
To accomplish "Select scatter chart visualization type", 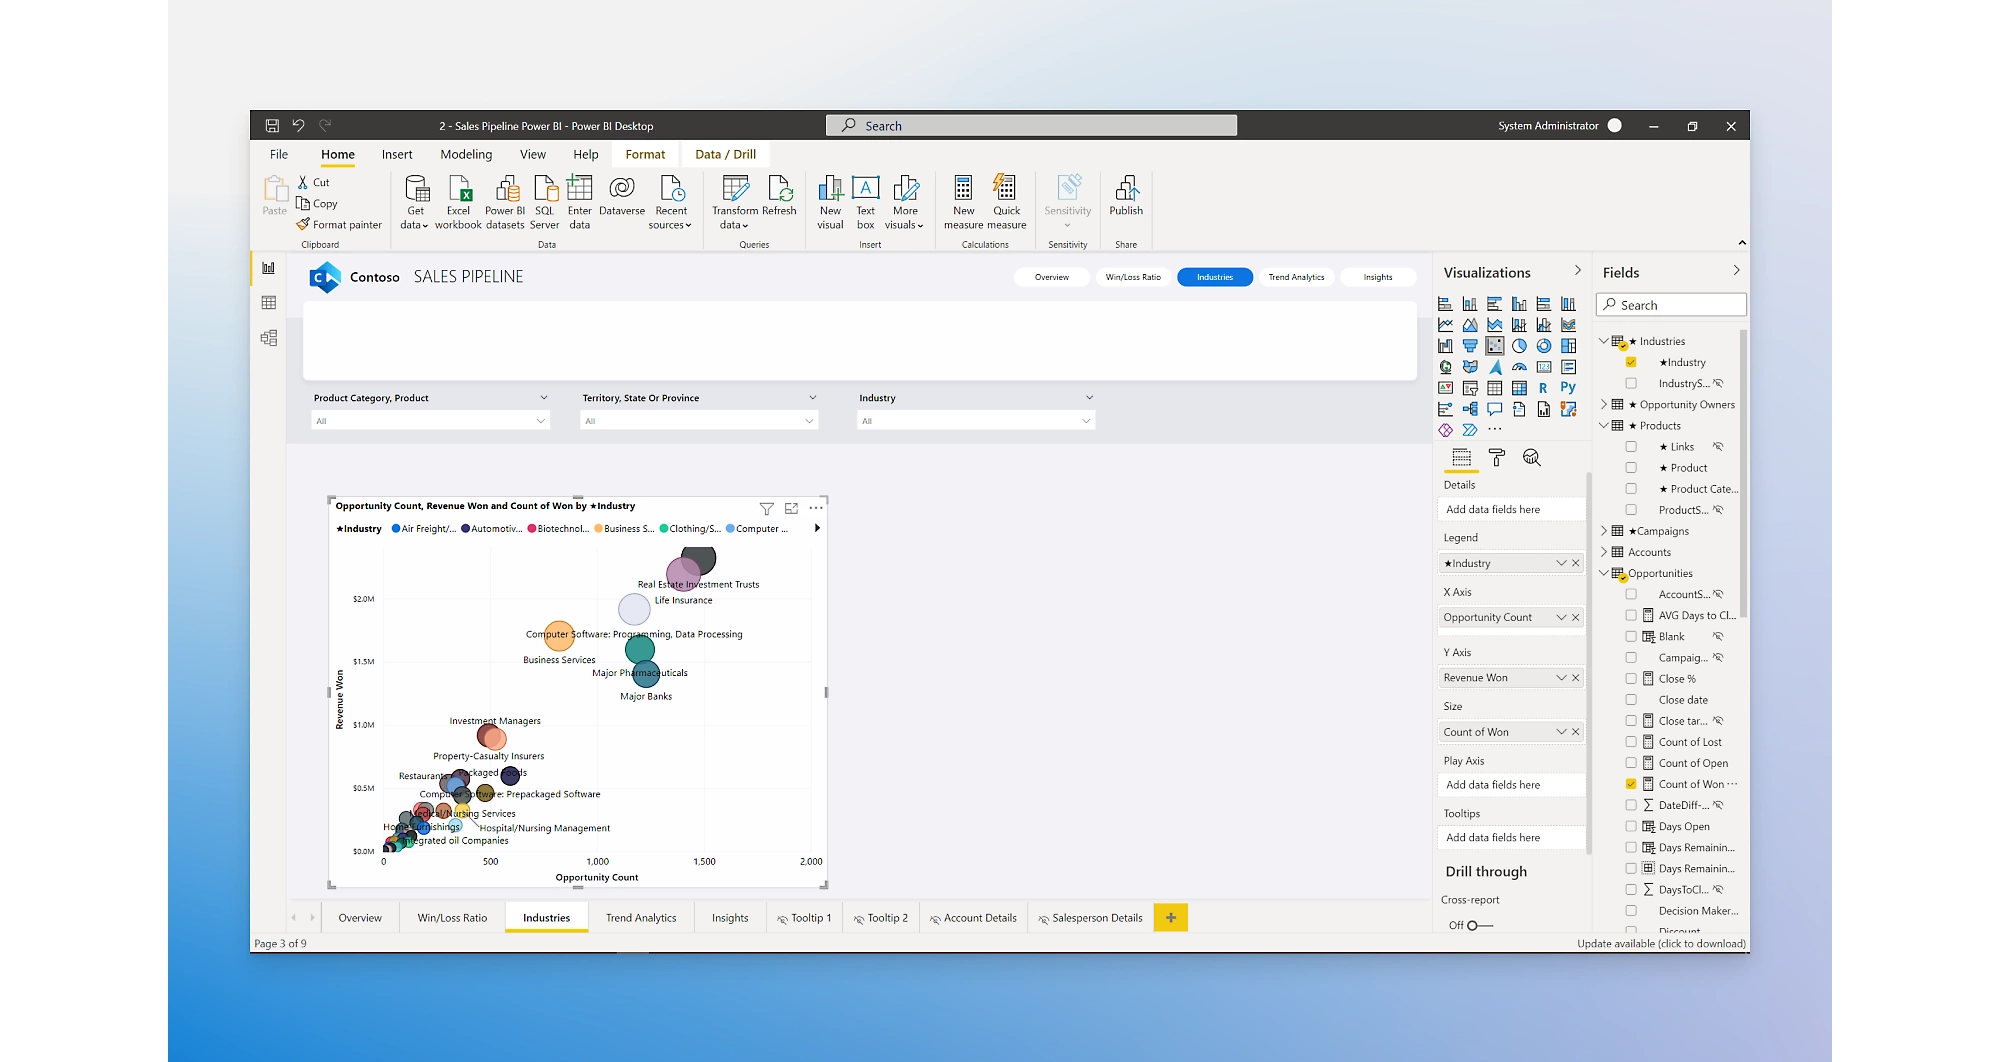I will 1495,346.
